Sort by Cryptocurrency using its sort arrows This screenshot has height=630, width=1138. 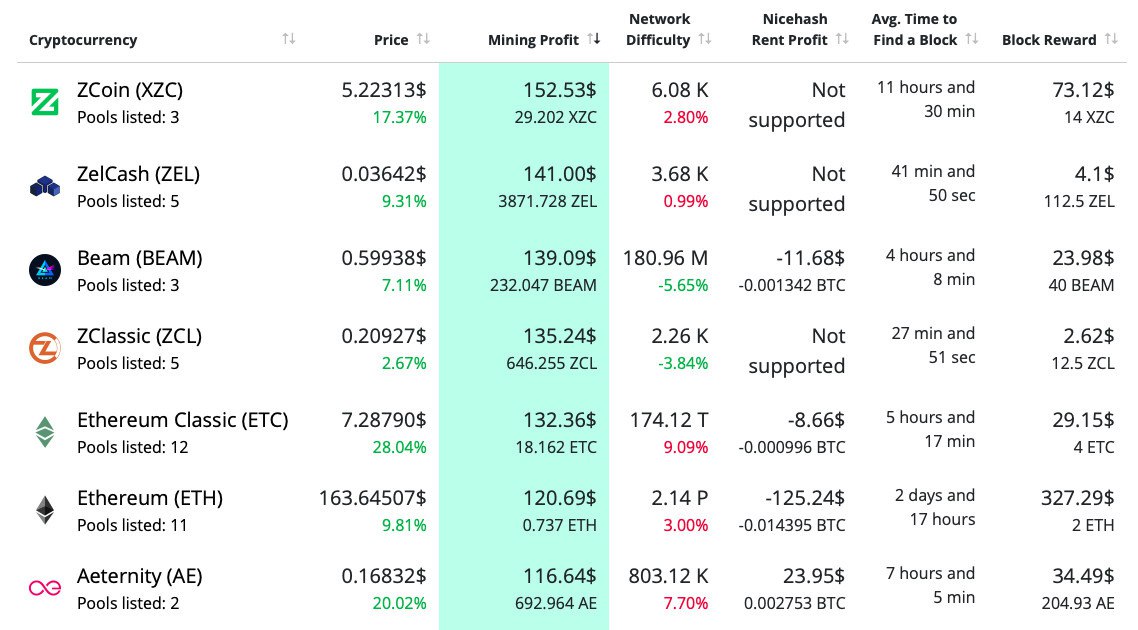(289, 38)
